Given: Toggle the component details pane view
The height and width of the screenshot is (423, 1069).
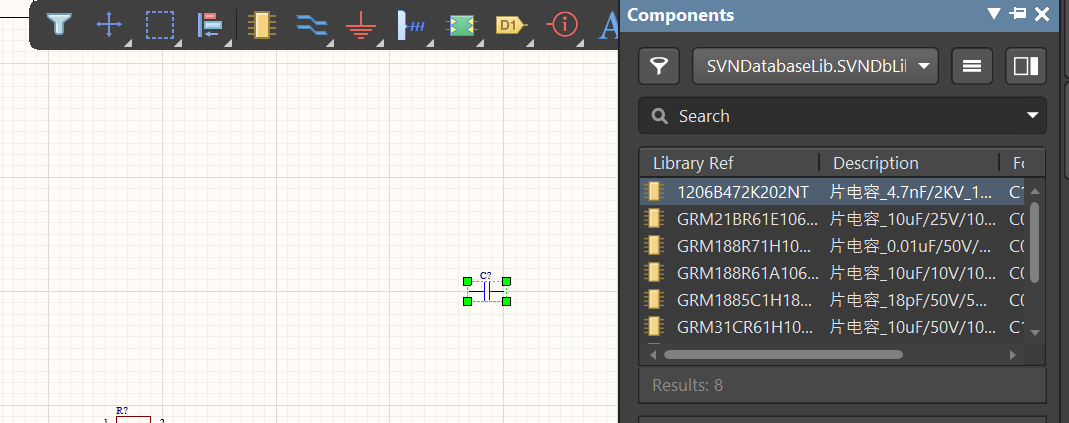Looking at the screenshot, I should point(1026,66).
